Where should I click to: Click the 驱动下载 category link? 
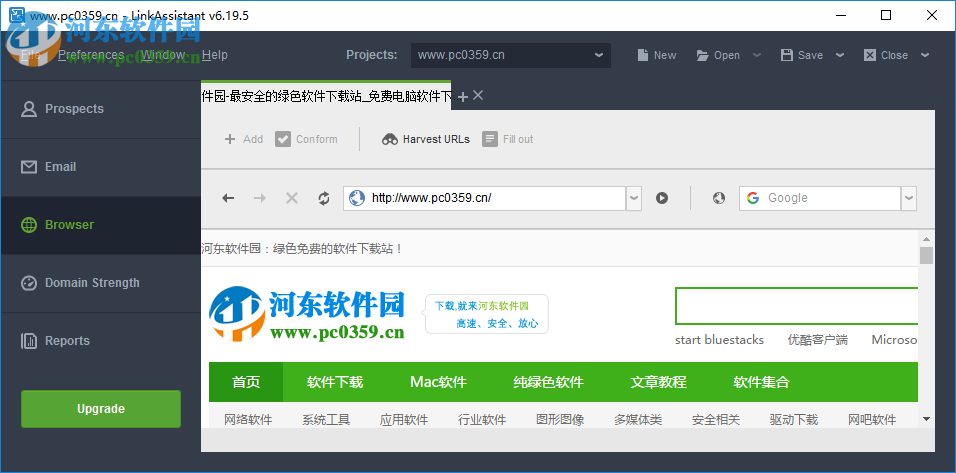794,419
